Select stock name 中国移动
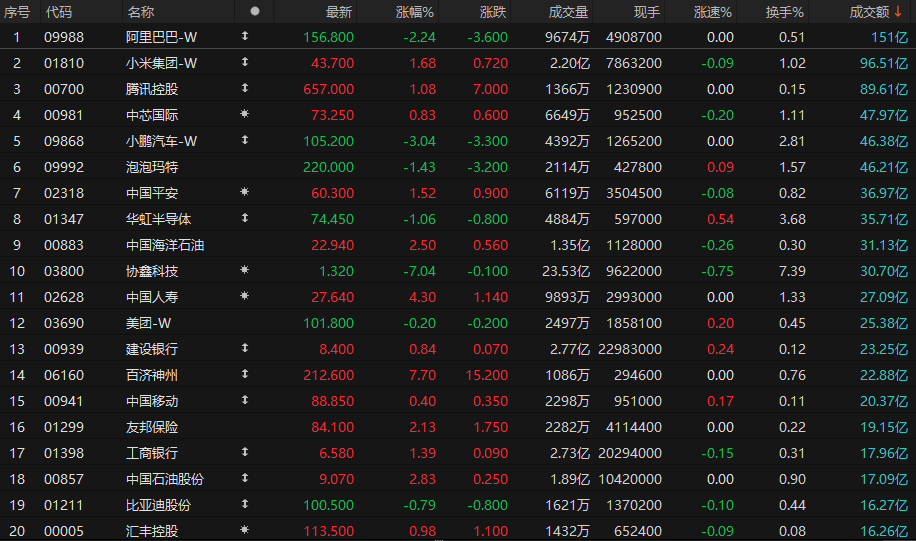Image resolution: width=916 pixels, height=541 pixels. [152, 401]
